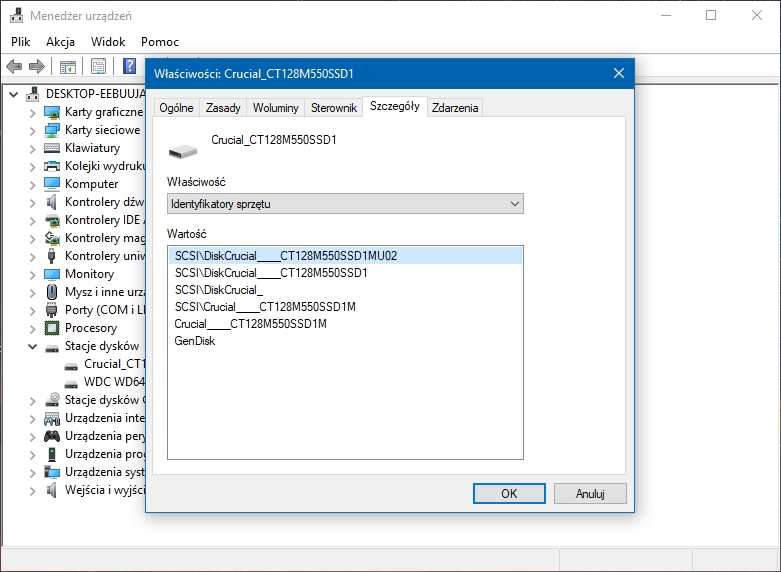781x572 pixels.
Task: Click the Komputer monitor icon
Action: pyautogui.click(x=52, y=184)
